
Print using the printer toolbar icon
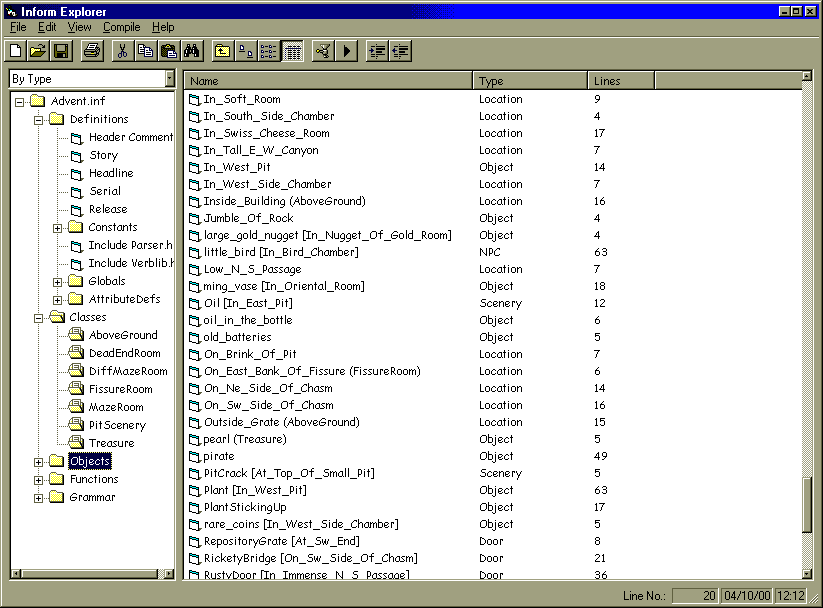[x=91, y=51]
